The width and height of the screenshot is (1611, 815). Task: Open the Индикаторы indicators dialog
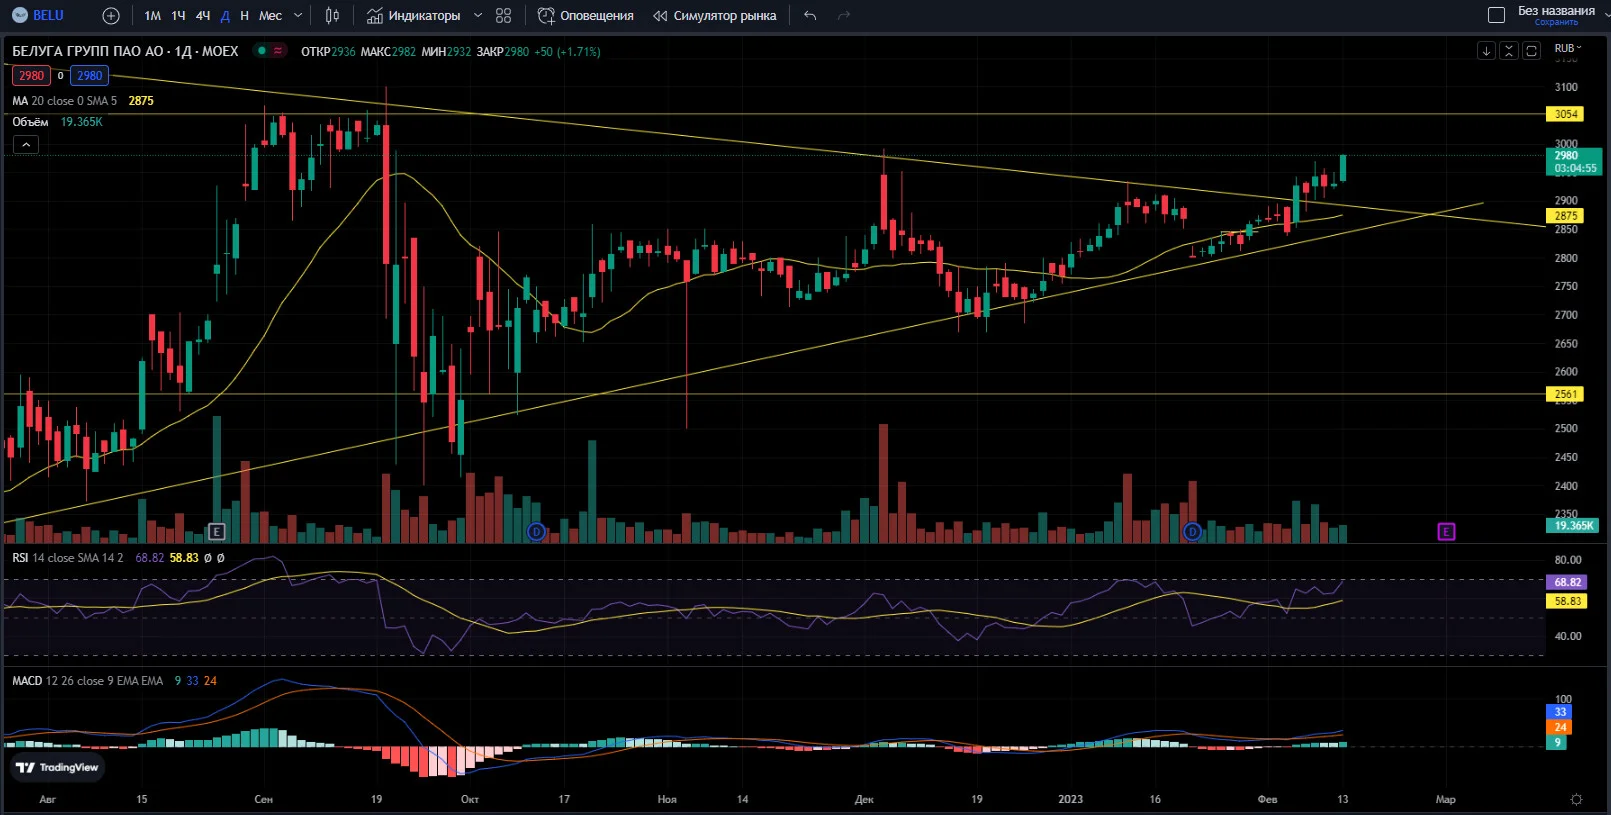(x=413, y=15)
